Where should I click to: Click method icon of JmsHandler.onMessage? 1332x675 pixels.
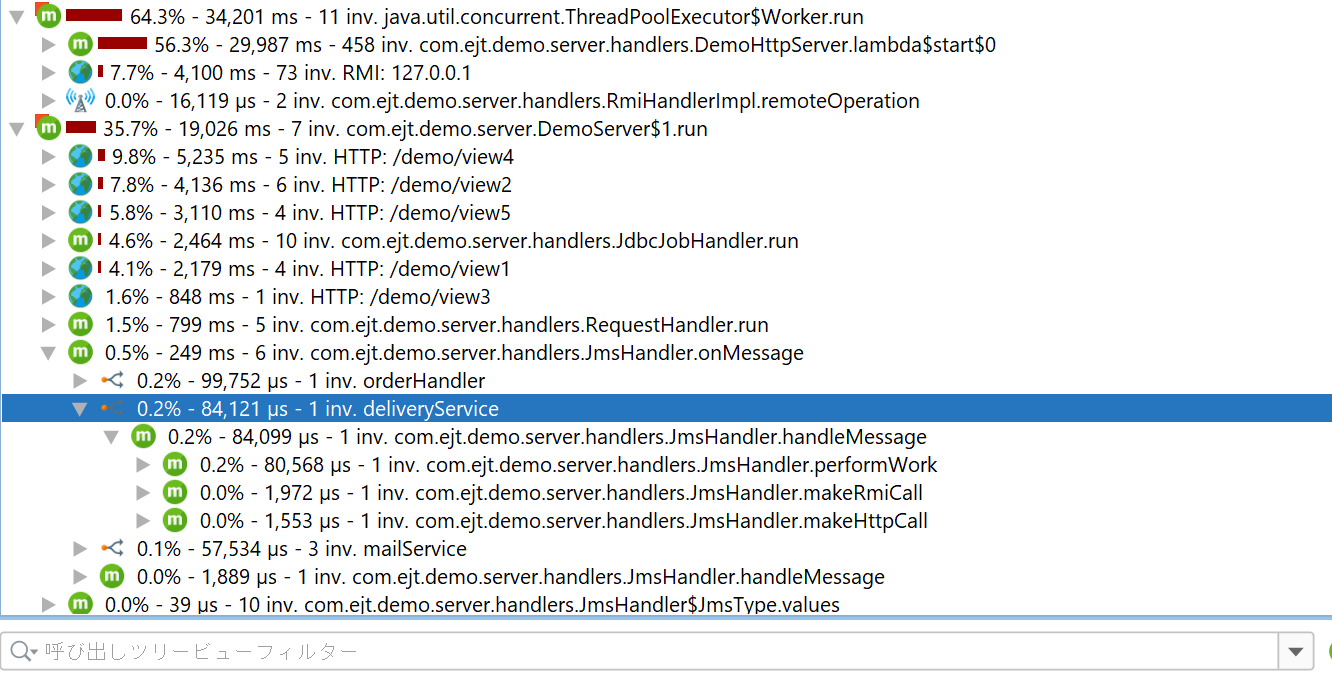coord(80,353)
